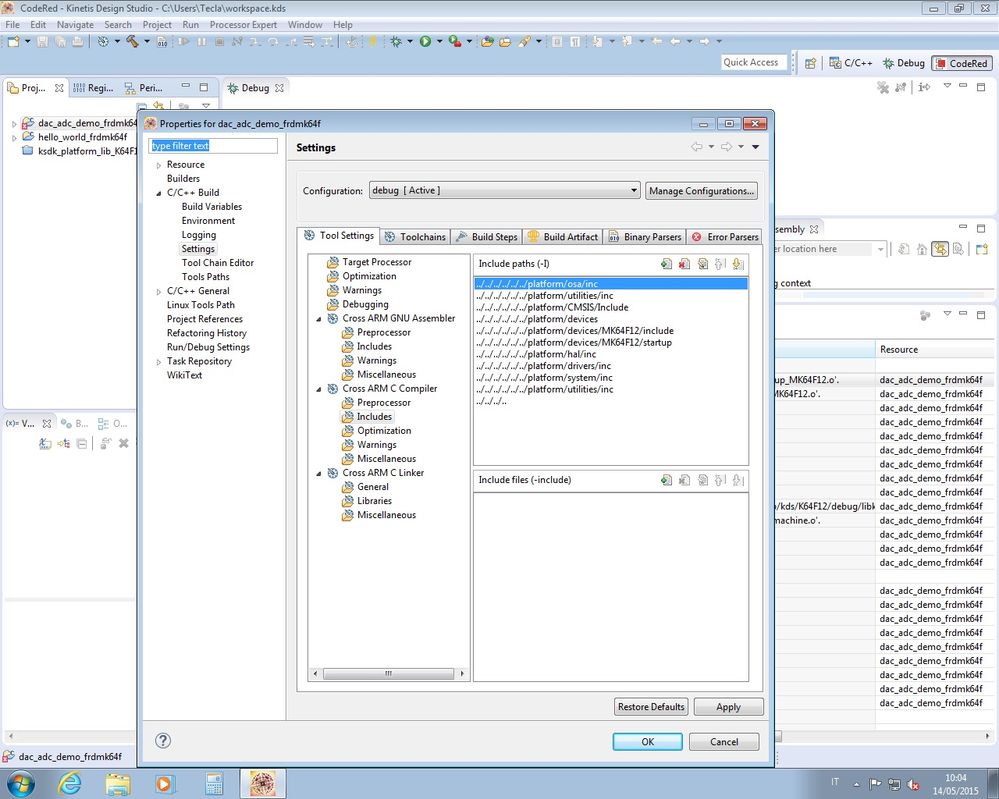
Task: Expand the C/C++ General node
Action: coord(159,291)
